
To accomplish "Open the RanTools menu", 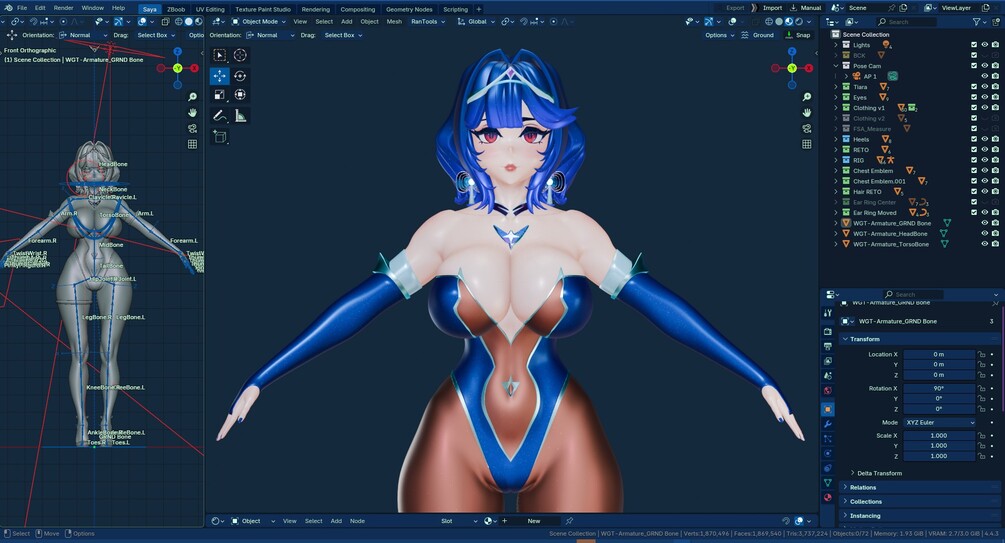I will pyautogui.click(x=428, y=22).
